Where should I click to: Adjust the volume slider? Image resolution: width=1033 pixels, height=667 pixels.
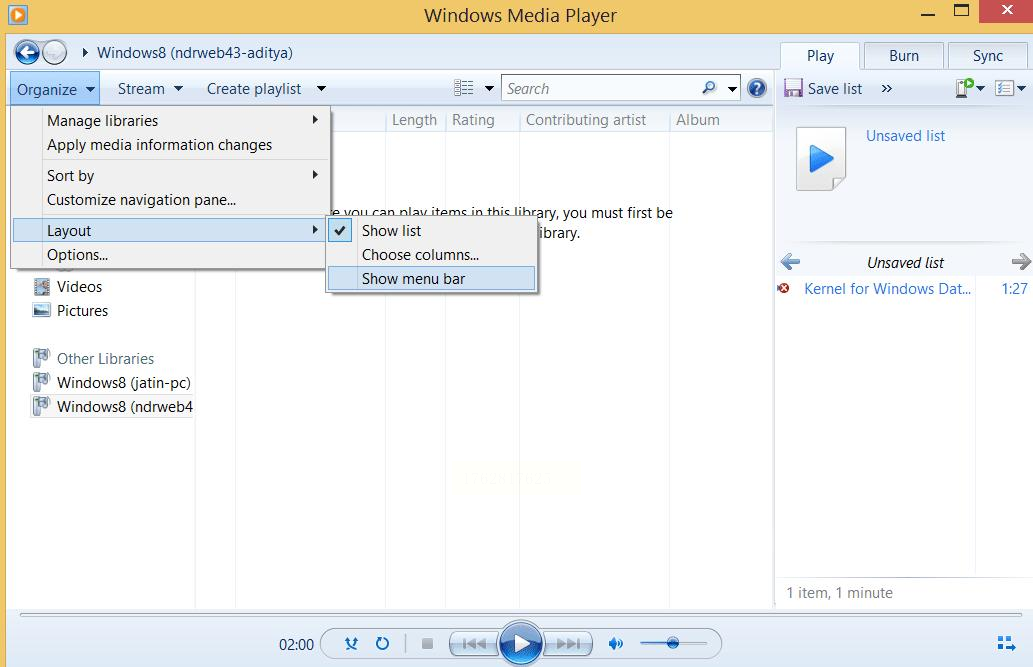673,643
